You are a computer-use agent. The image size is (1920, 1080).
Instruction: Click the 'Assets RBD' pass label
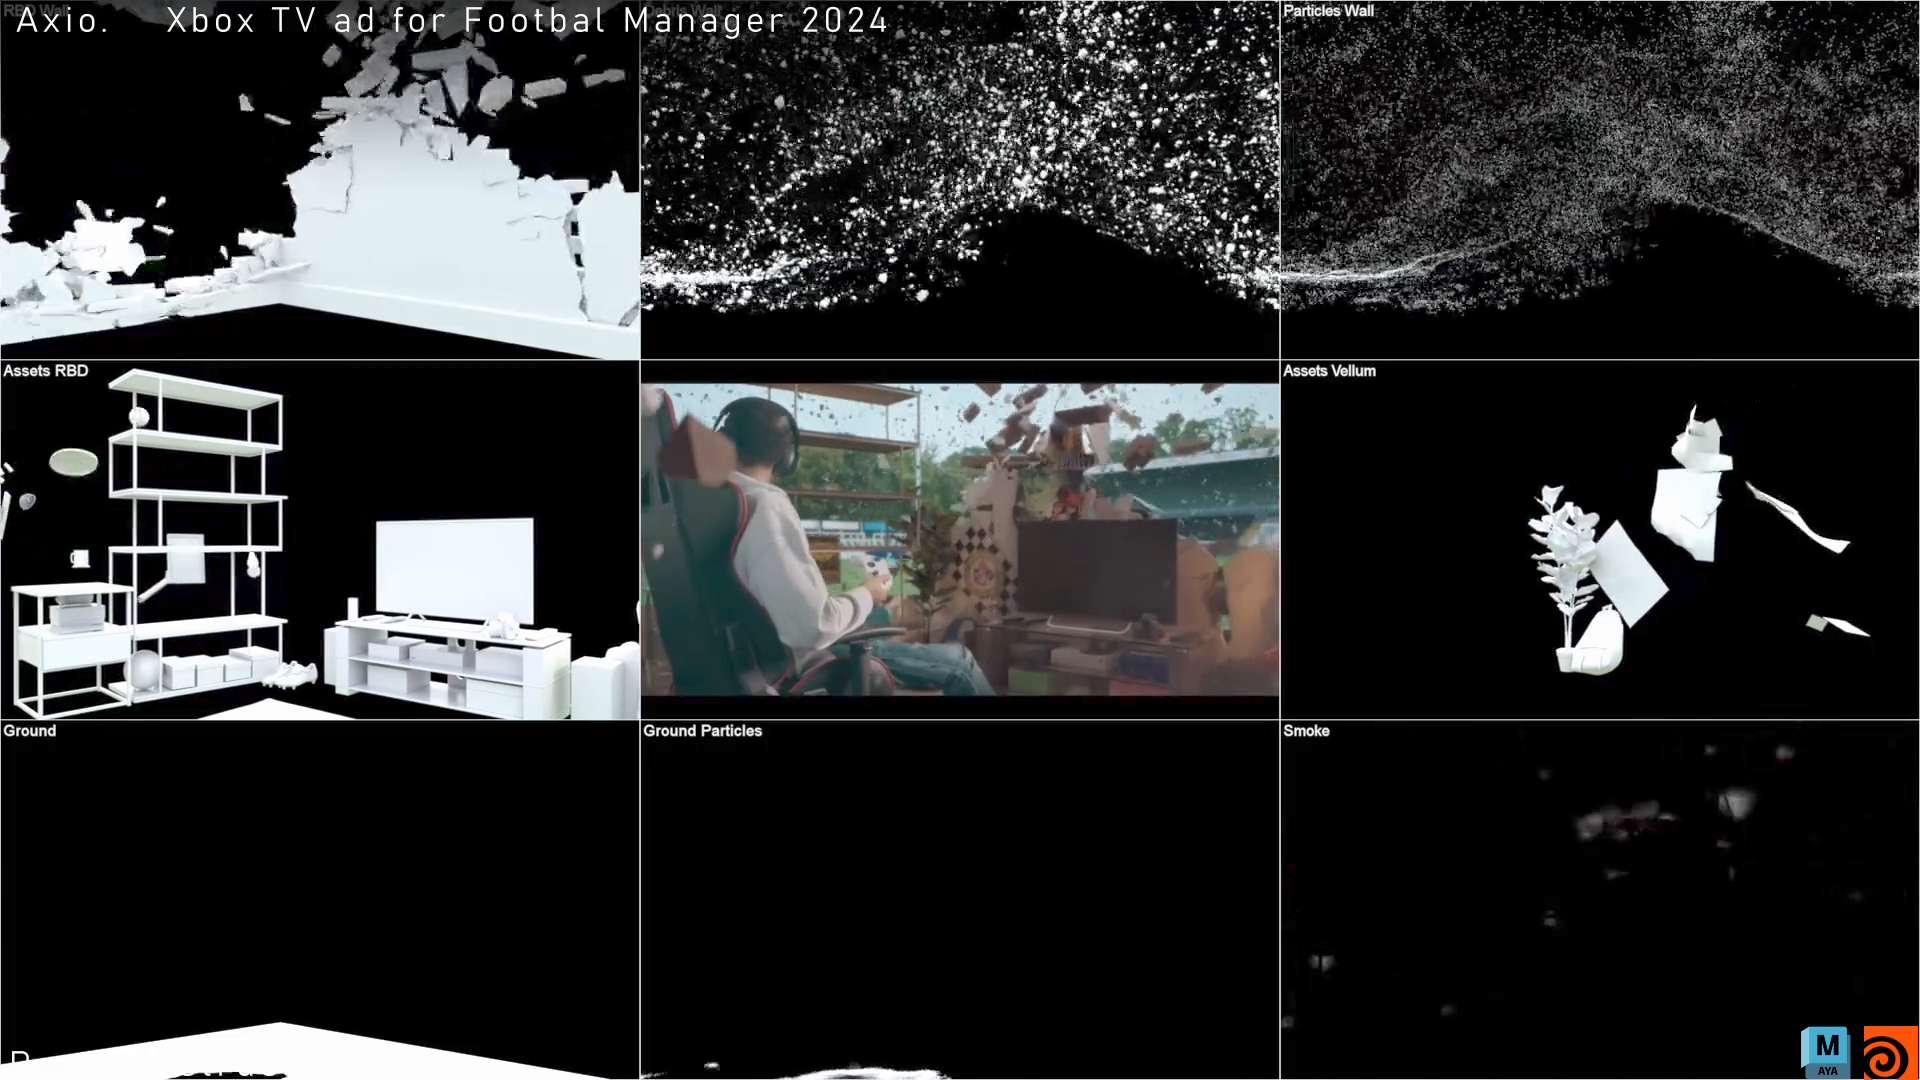46,371
